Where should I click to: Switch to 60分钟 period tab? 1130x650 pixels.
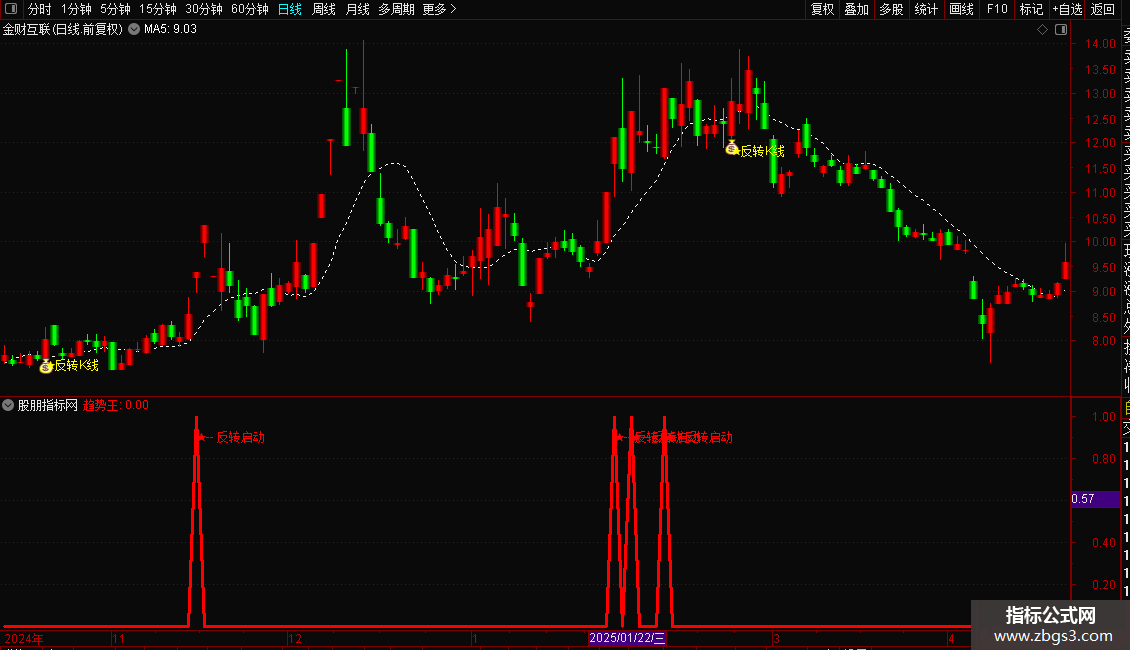tap(250, 9)
